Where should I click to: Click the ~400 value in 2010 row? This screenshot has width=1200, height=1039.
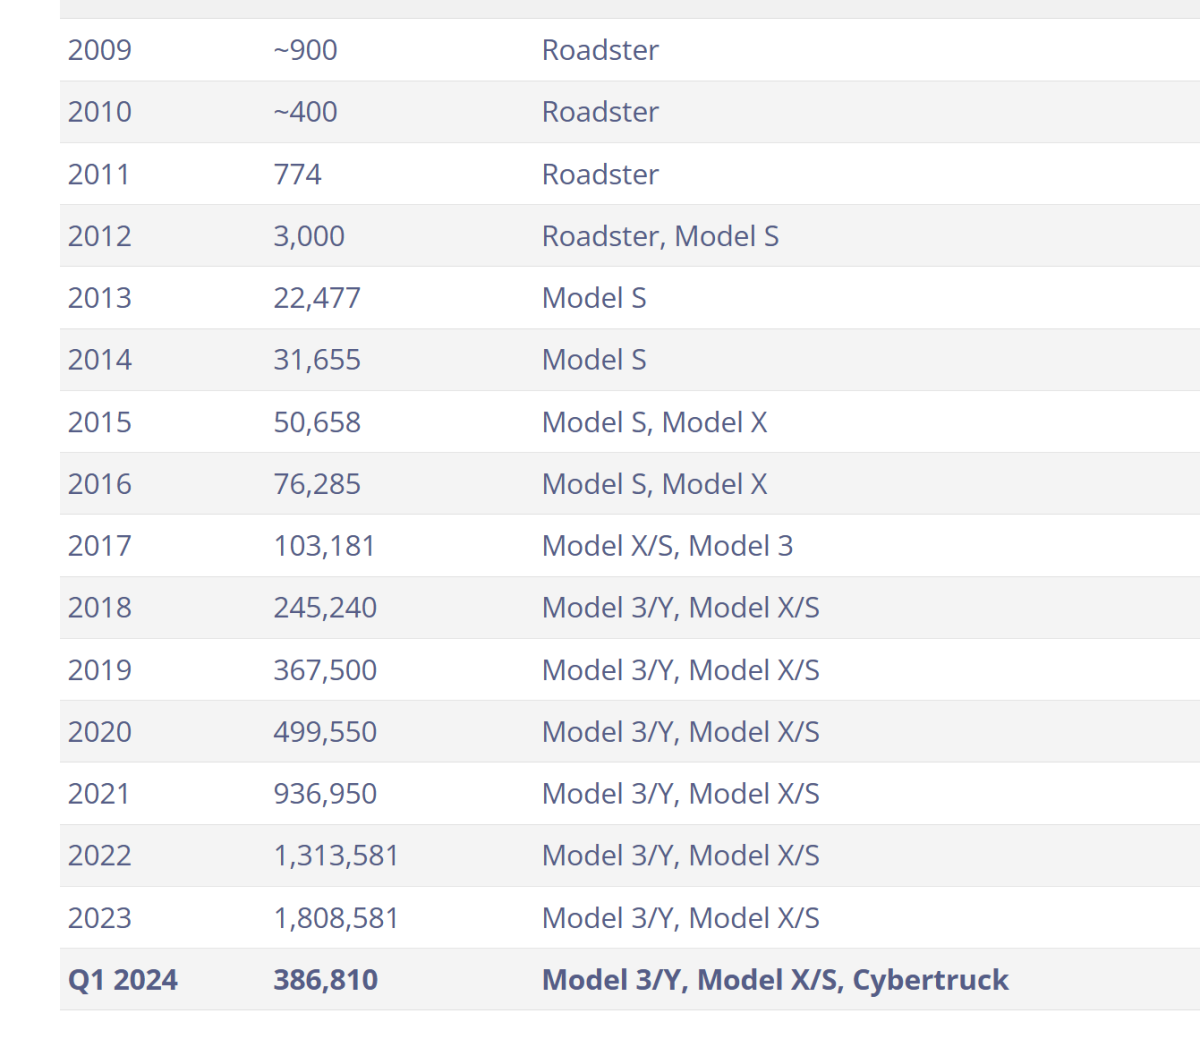[x=306, y=112]
